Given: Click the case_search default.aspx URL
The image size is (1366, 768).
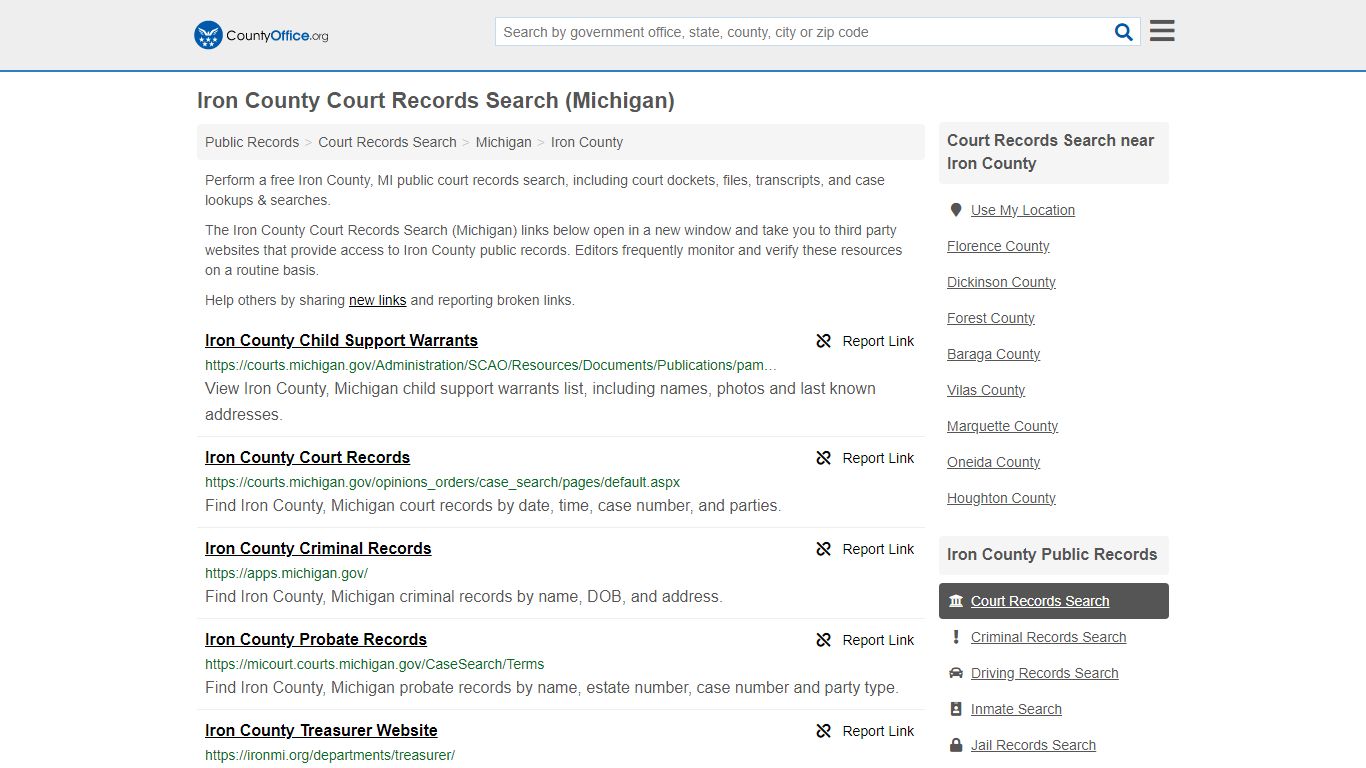Looking at the screenshot, I should [x=442, y=482].
